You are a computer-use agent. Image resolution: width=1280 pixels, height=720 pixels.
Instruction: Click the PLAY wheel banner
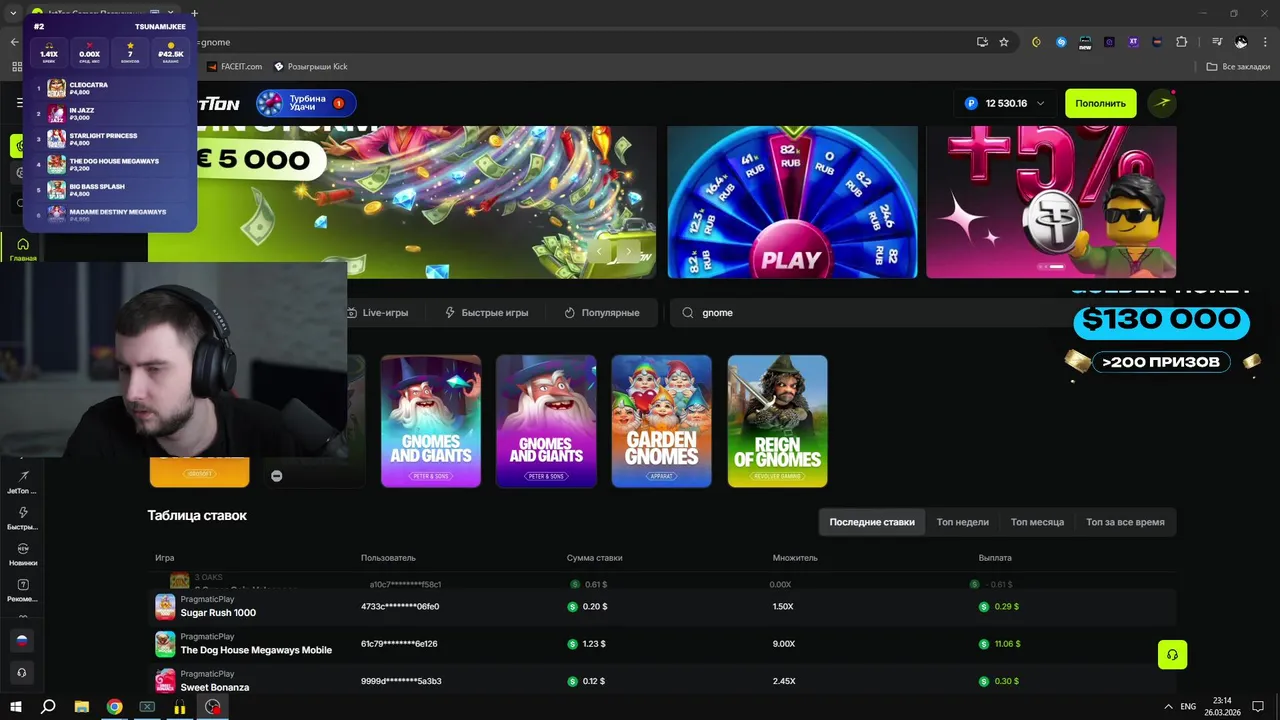click(x=792, y=202)
